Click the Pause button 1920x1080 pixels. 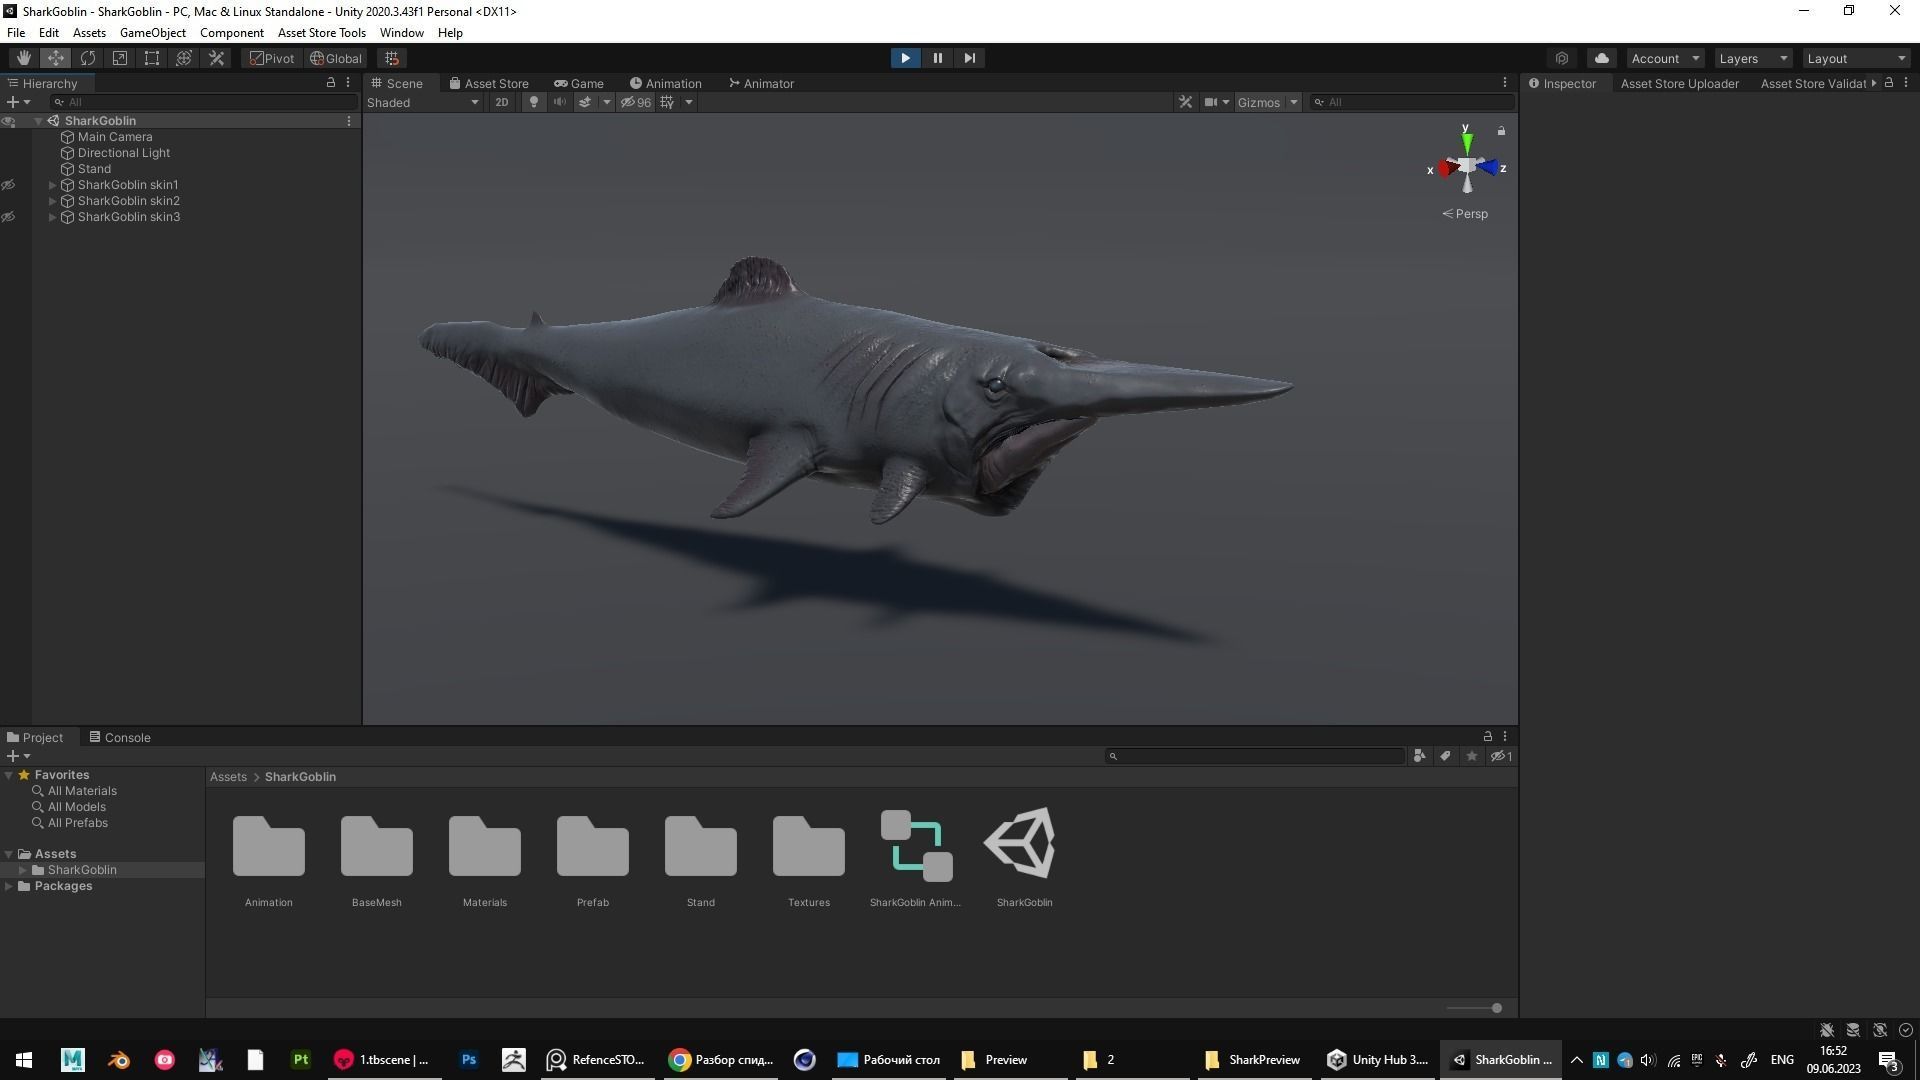(x=937, y=58)
